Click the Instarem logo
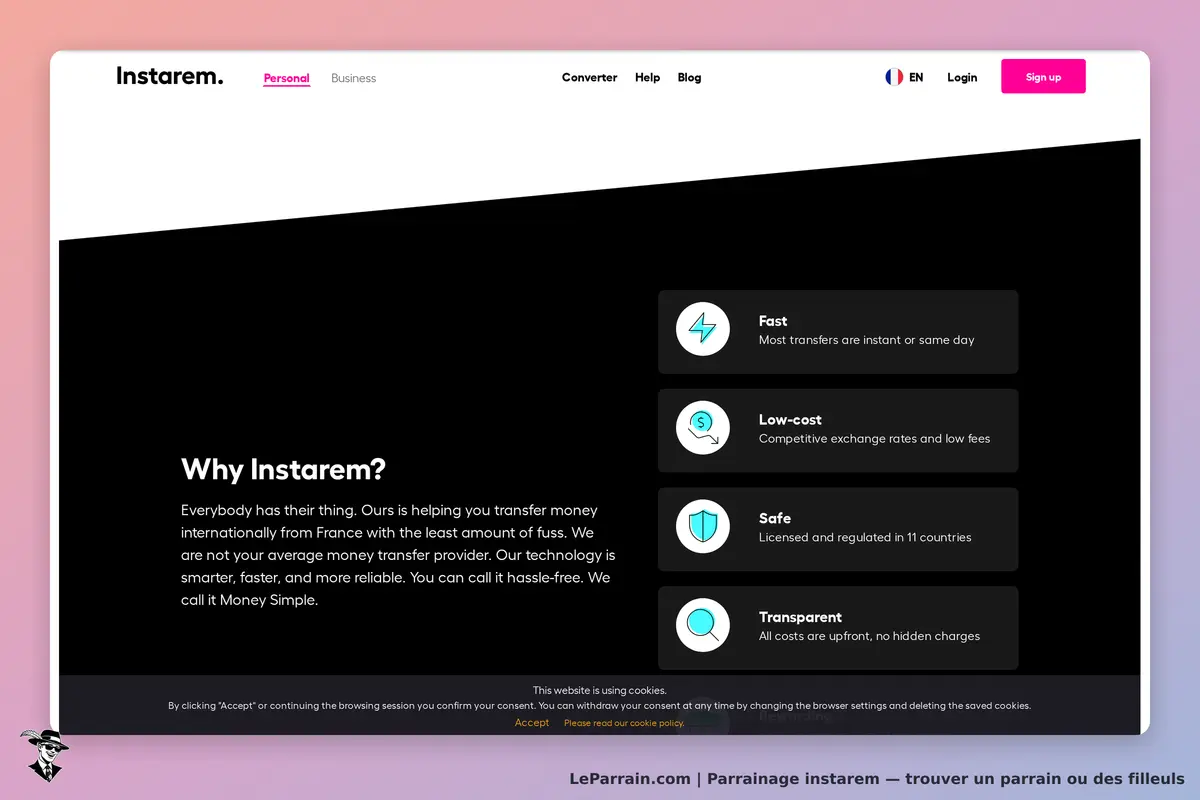The image size is (1200, 800). [170, 76]
